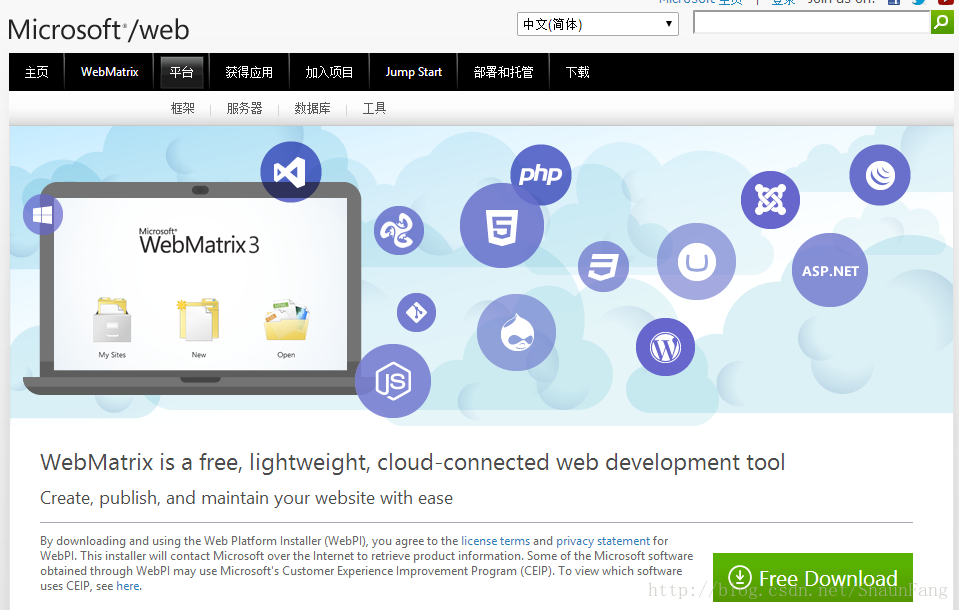Click the Git diamond logo bubble

coord(417,313)
